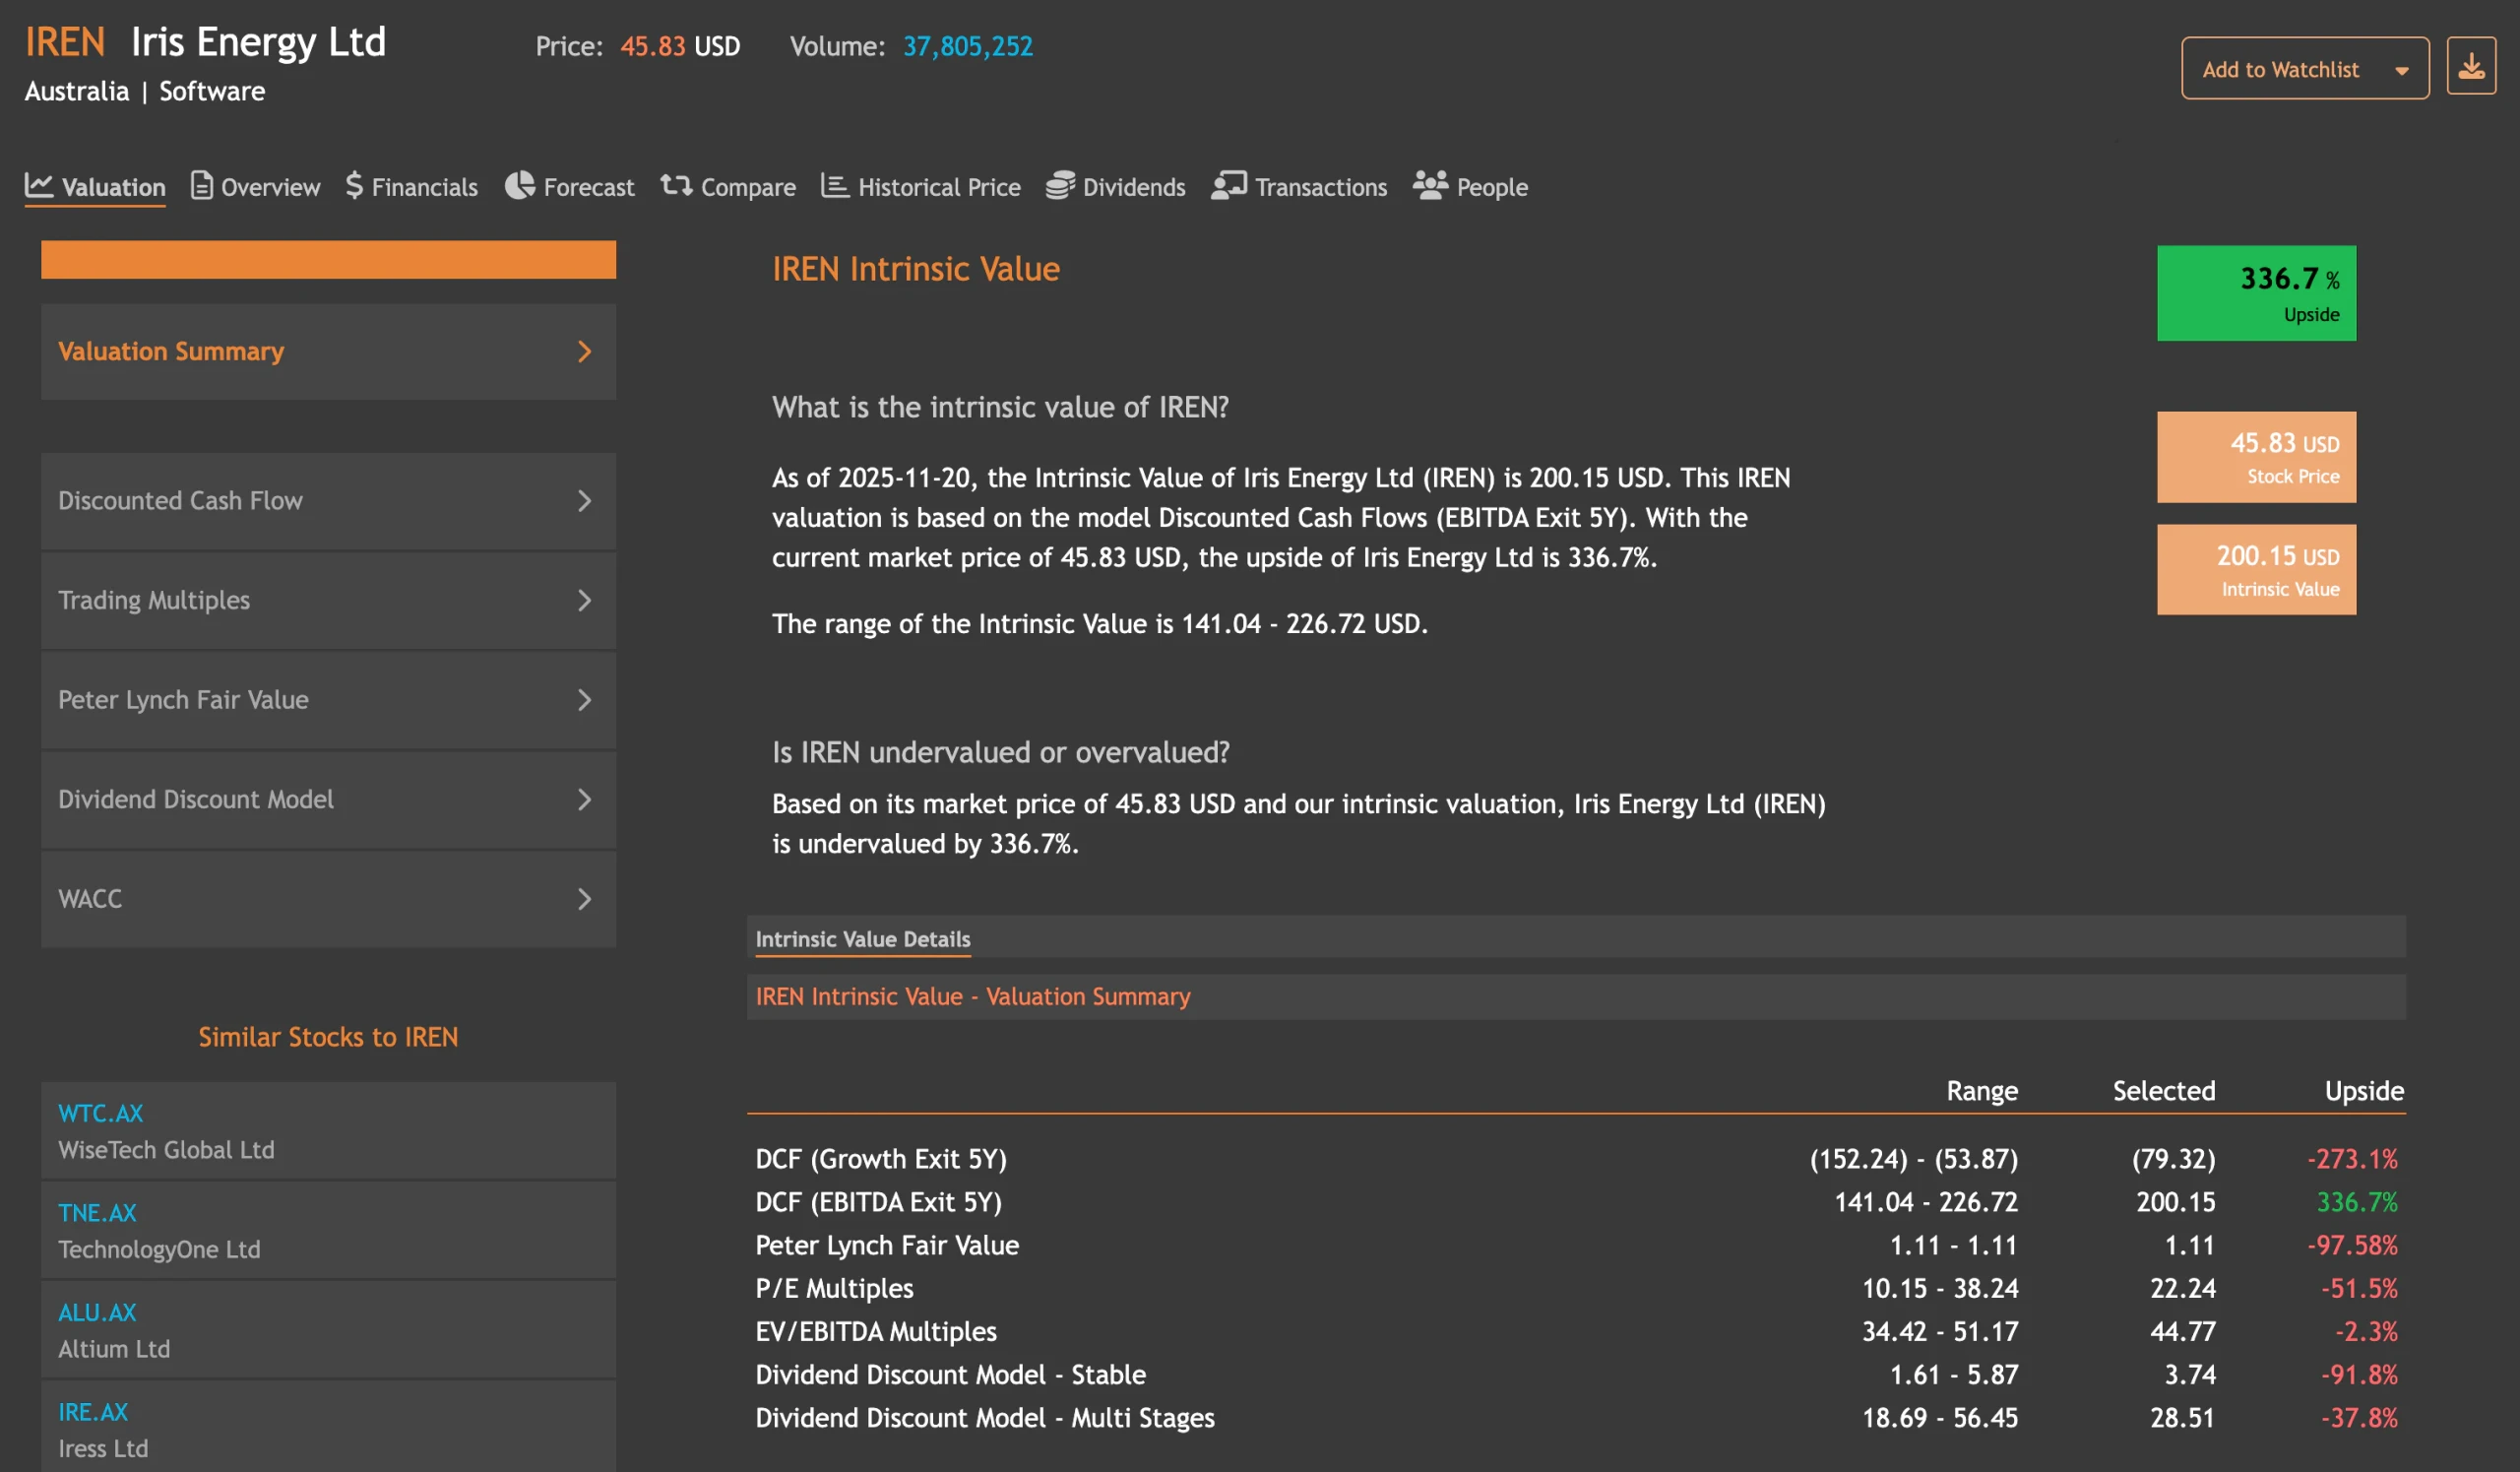Click the Valuation chart icon
Viewport: 2520px width, 1472px height.
coord(39,186)
